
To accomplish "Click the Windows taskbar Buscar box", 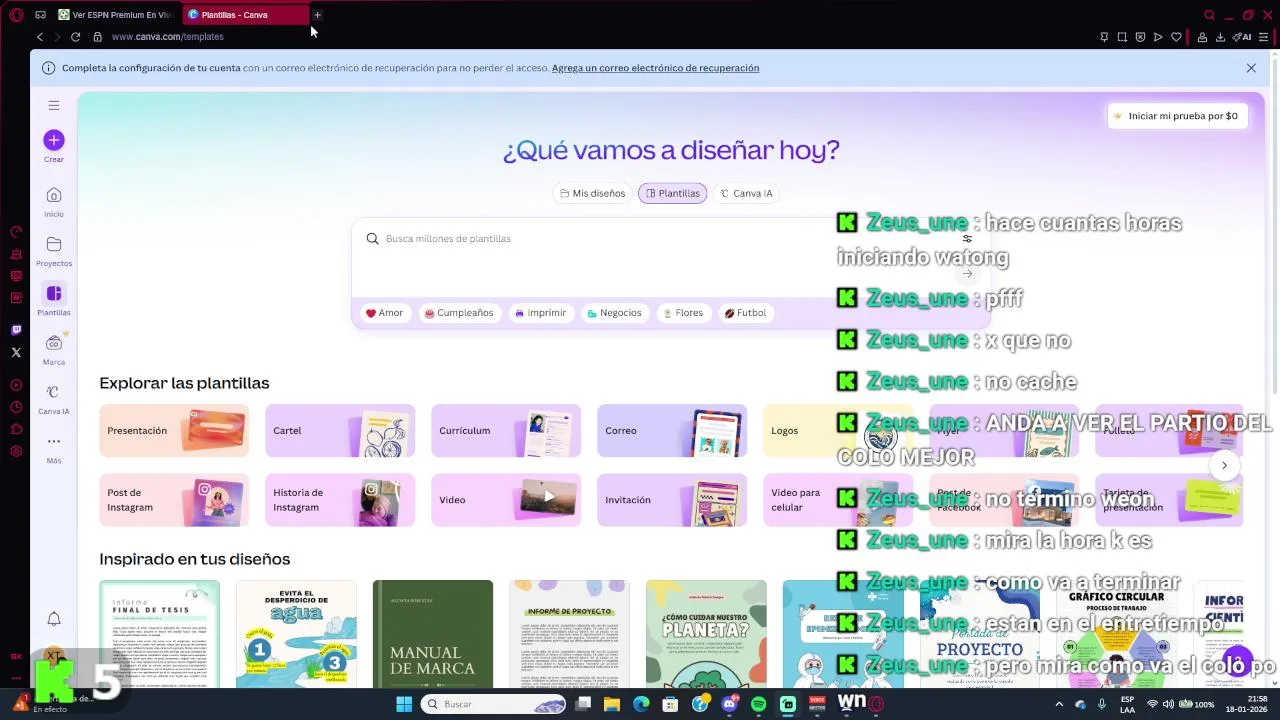I will point(495,704).
